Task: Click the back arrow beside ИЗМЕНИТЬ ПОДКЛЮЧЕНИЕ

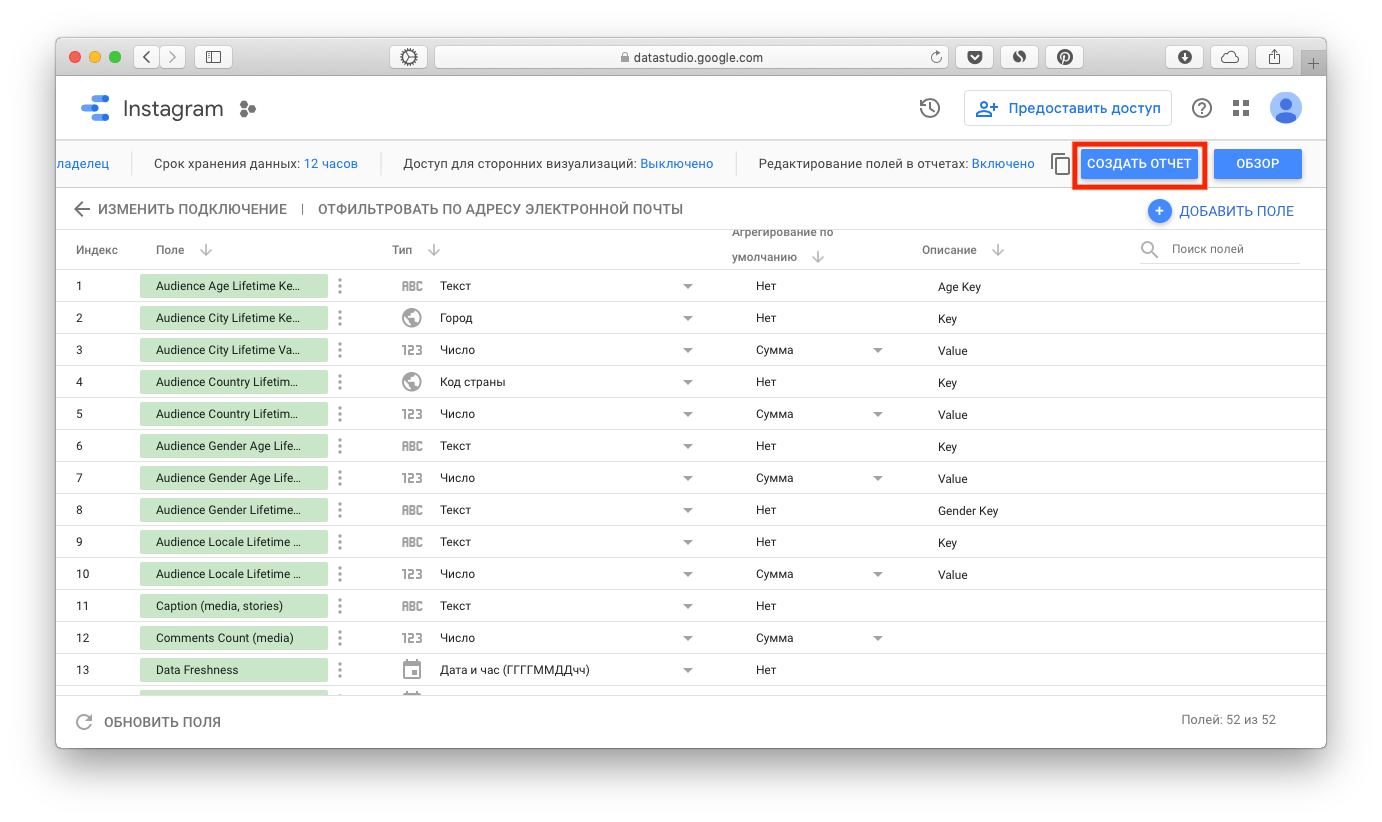Action: click(x=82, y=209)
